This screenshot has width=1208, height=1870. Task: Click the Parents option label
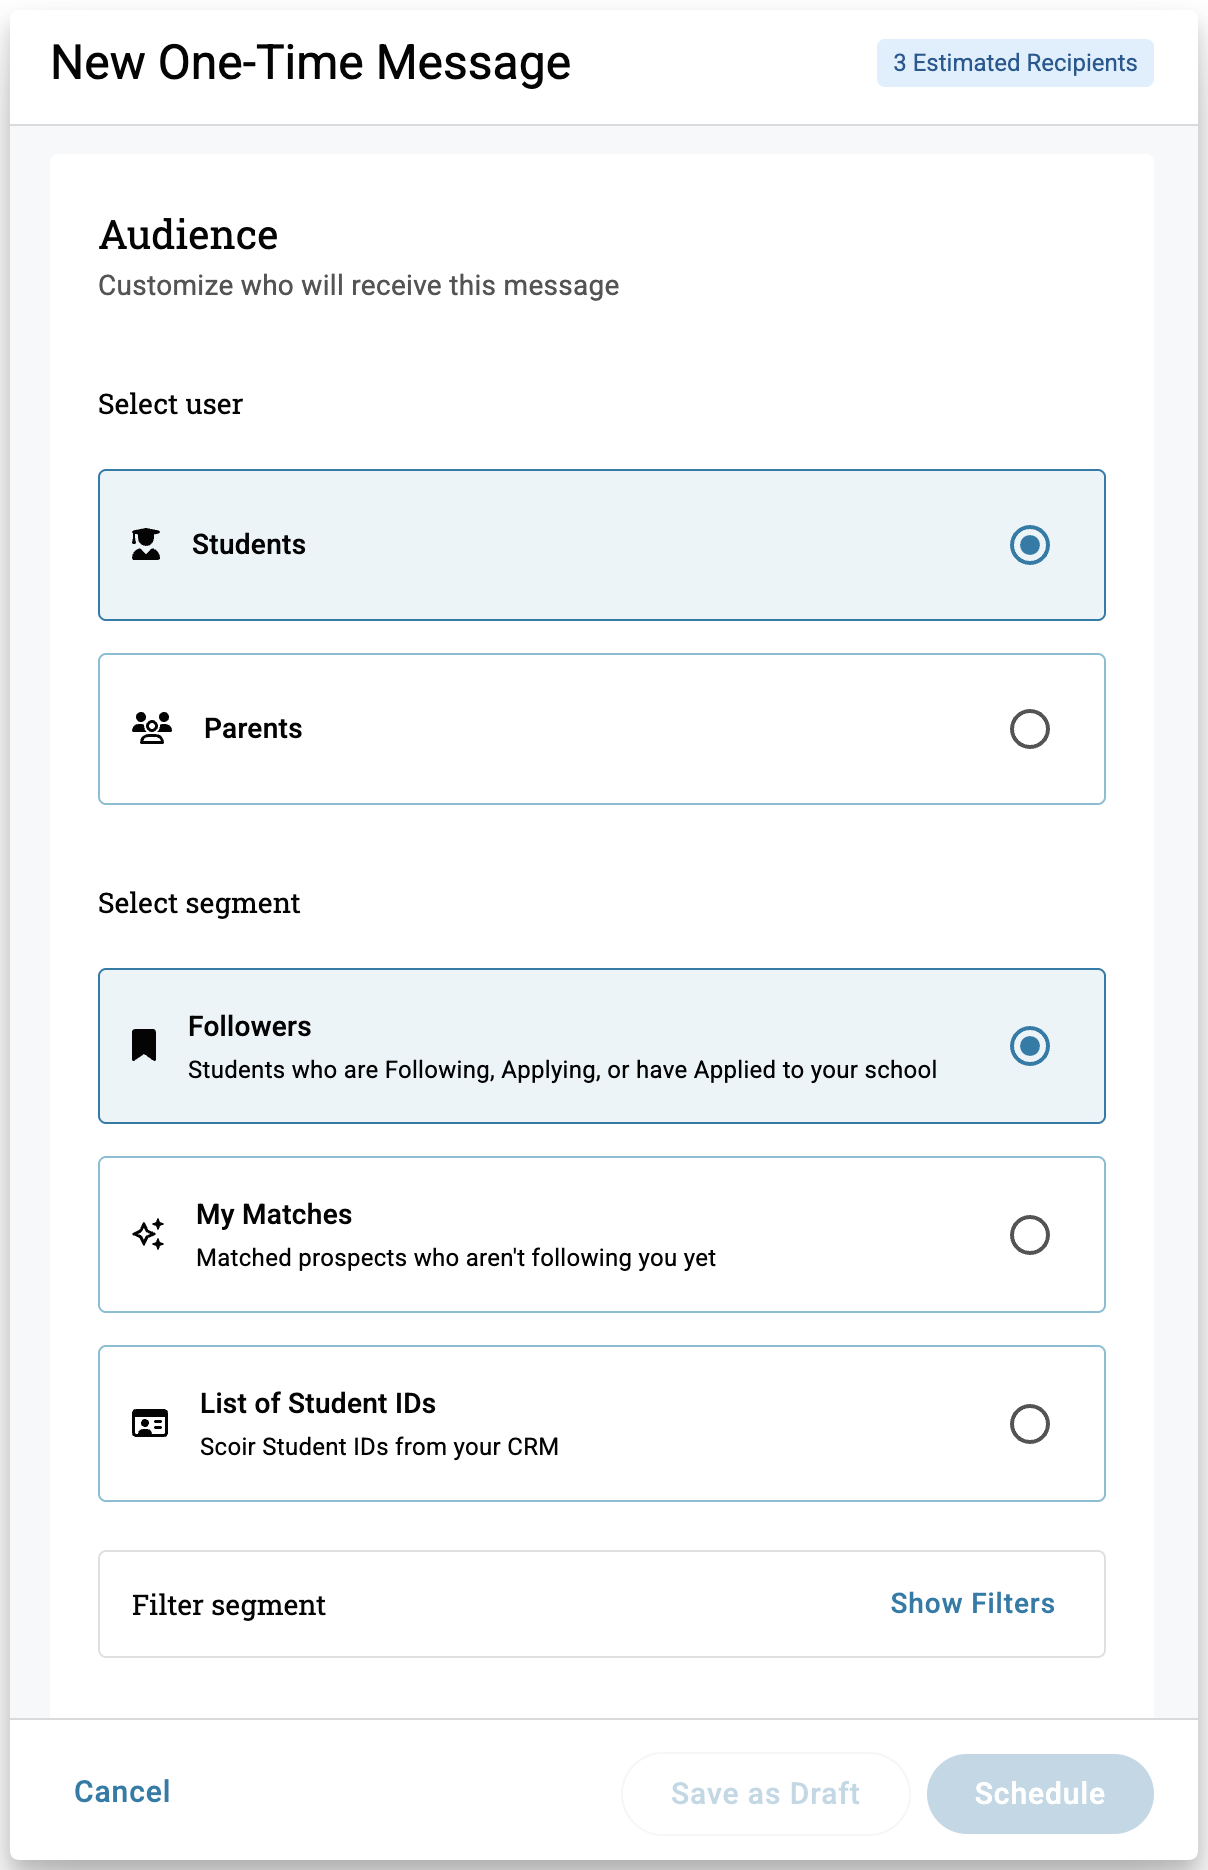pyautogui.click(x=253, y=728)
